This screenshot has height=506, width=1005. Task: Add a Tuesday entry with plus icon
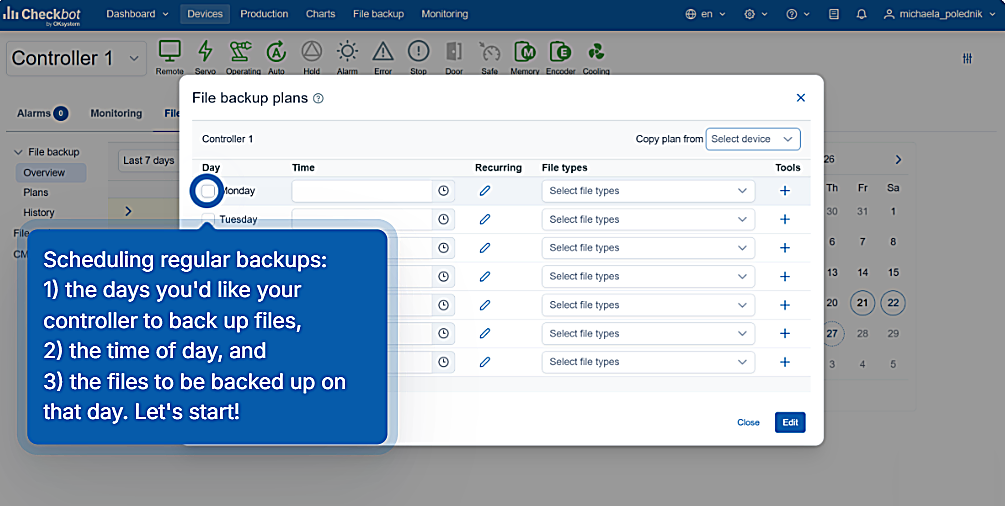coord(785,219)
